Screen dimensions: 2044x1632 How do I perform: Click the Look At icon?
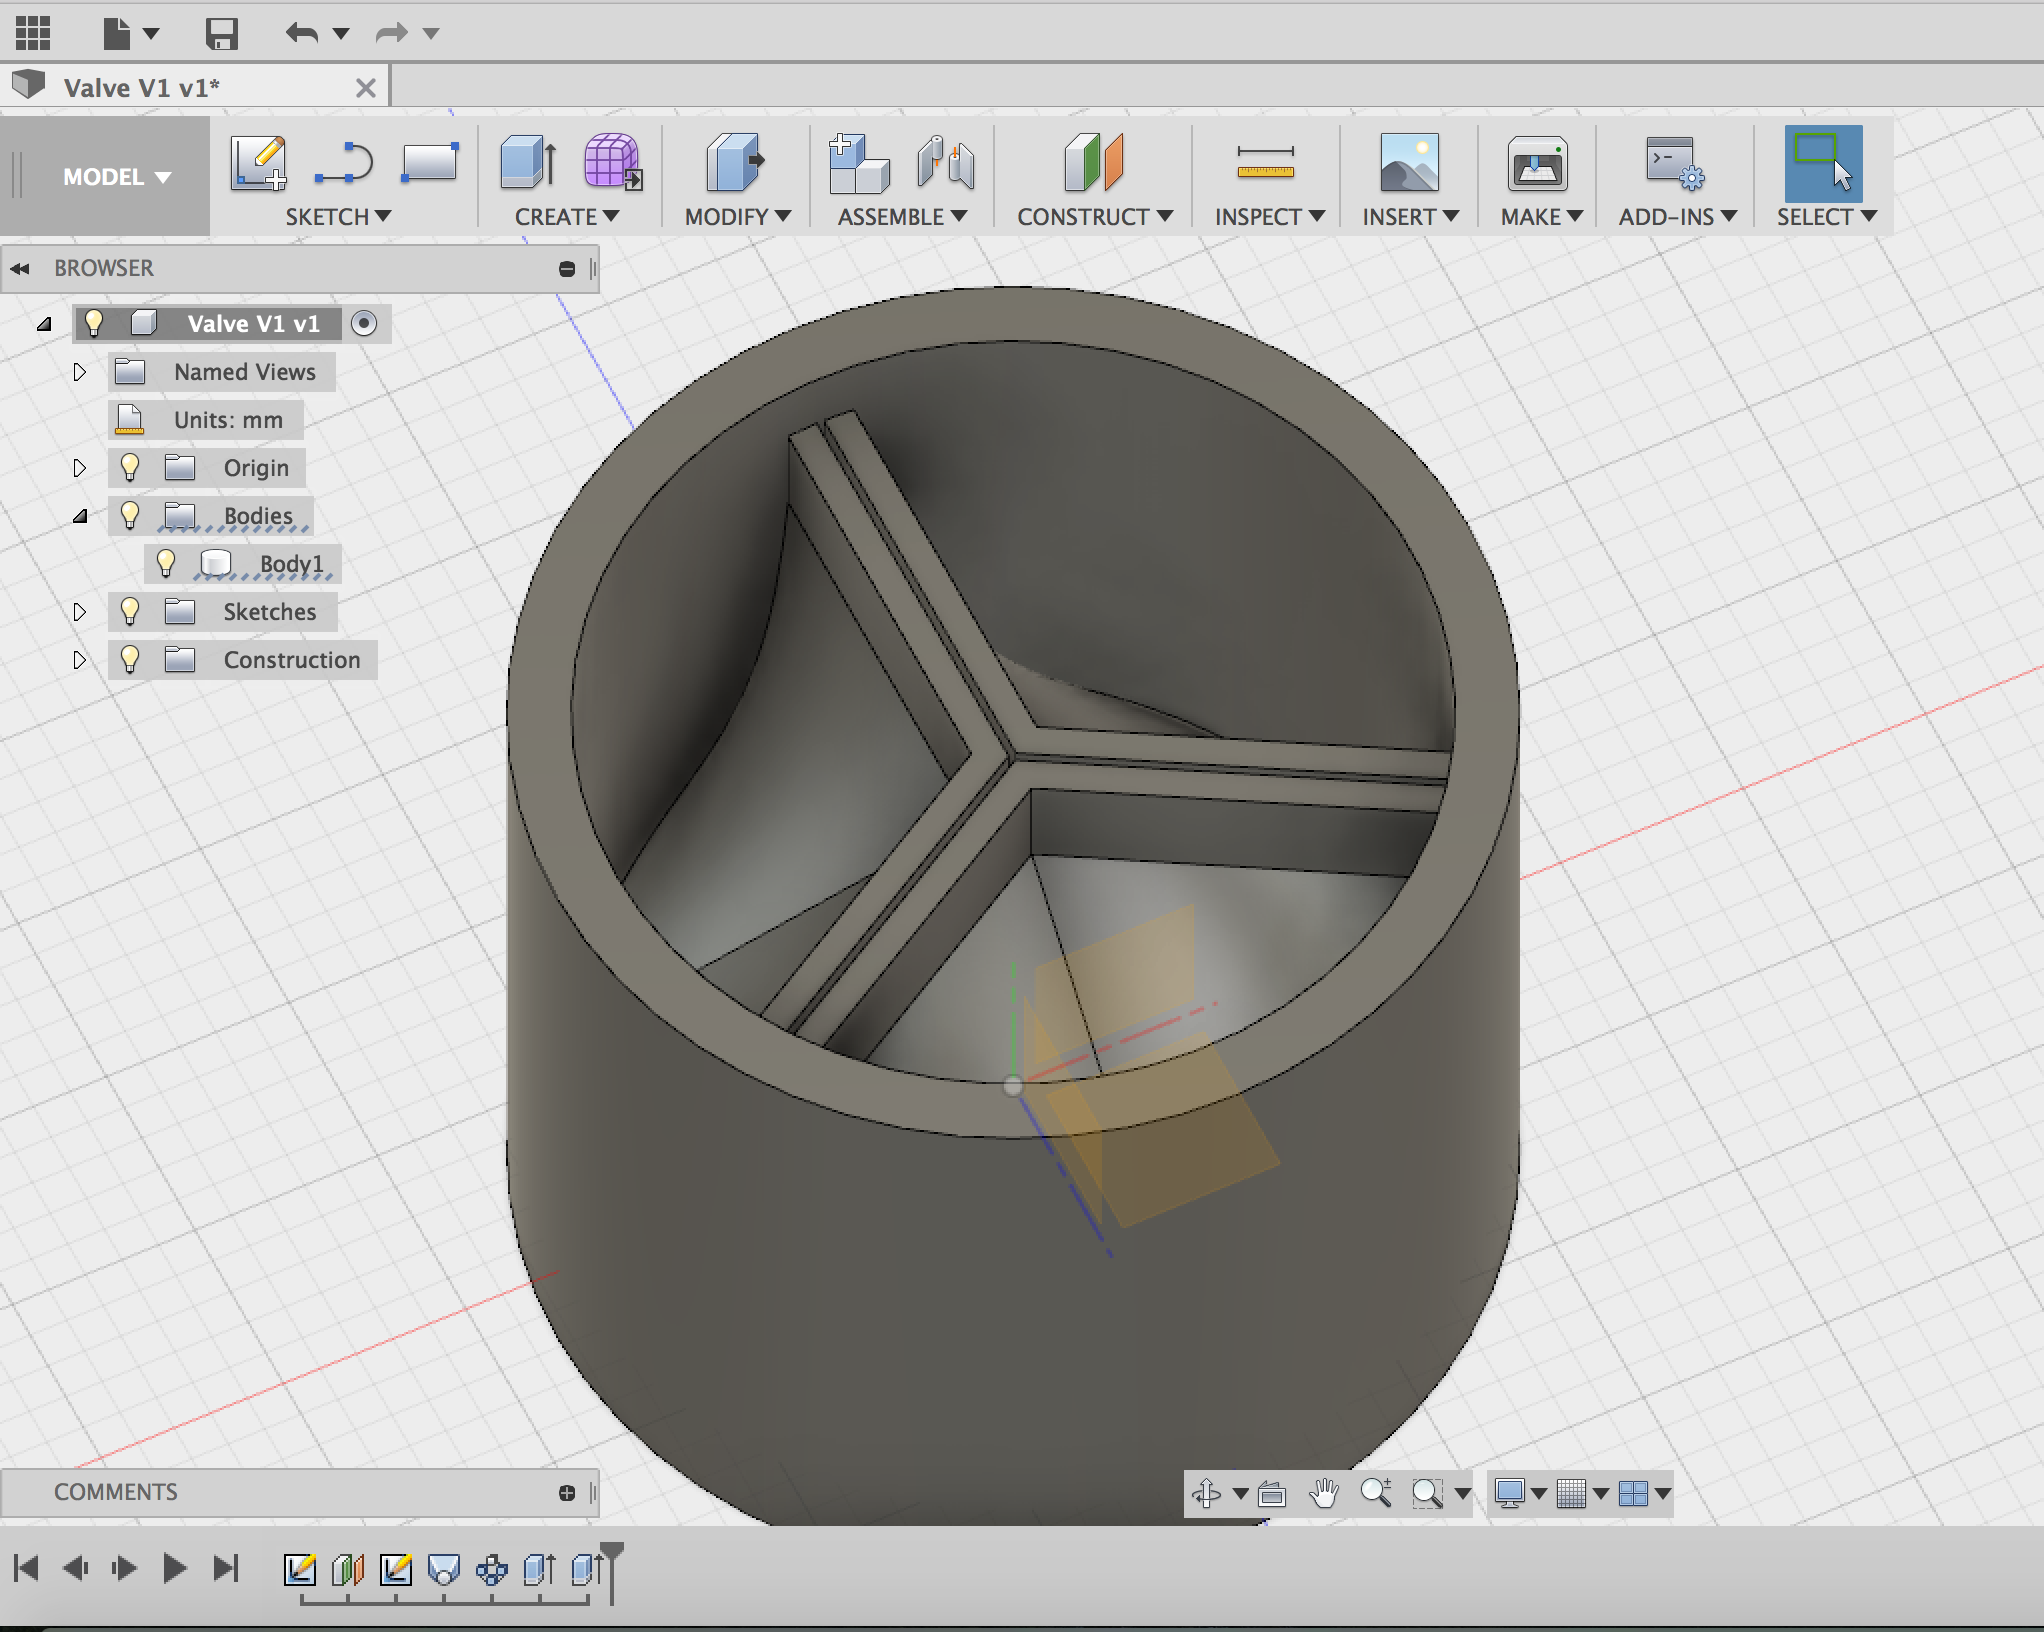(x=1272, y=1494)
